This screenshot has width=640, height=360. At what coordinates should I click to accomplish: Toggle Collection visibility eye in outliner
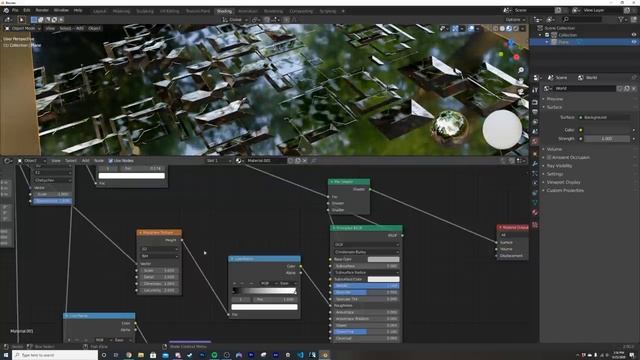[633, 35]
